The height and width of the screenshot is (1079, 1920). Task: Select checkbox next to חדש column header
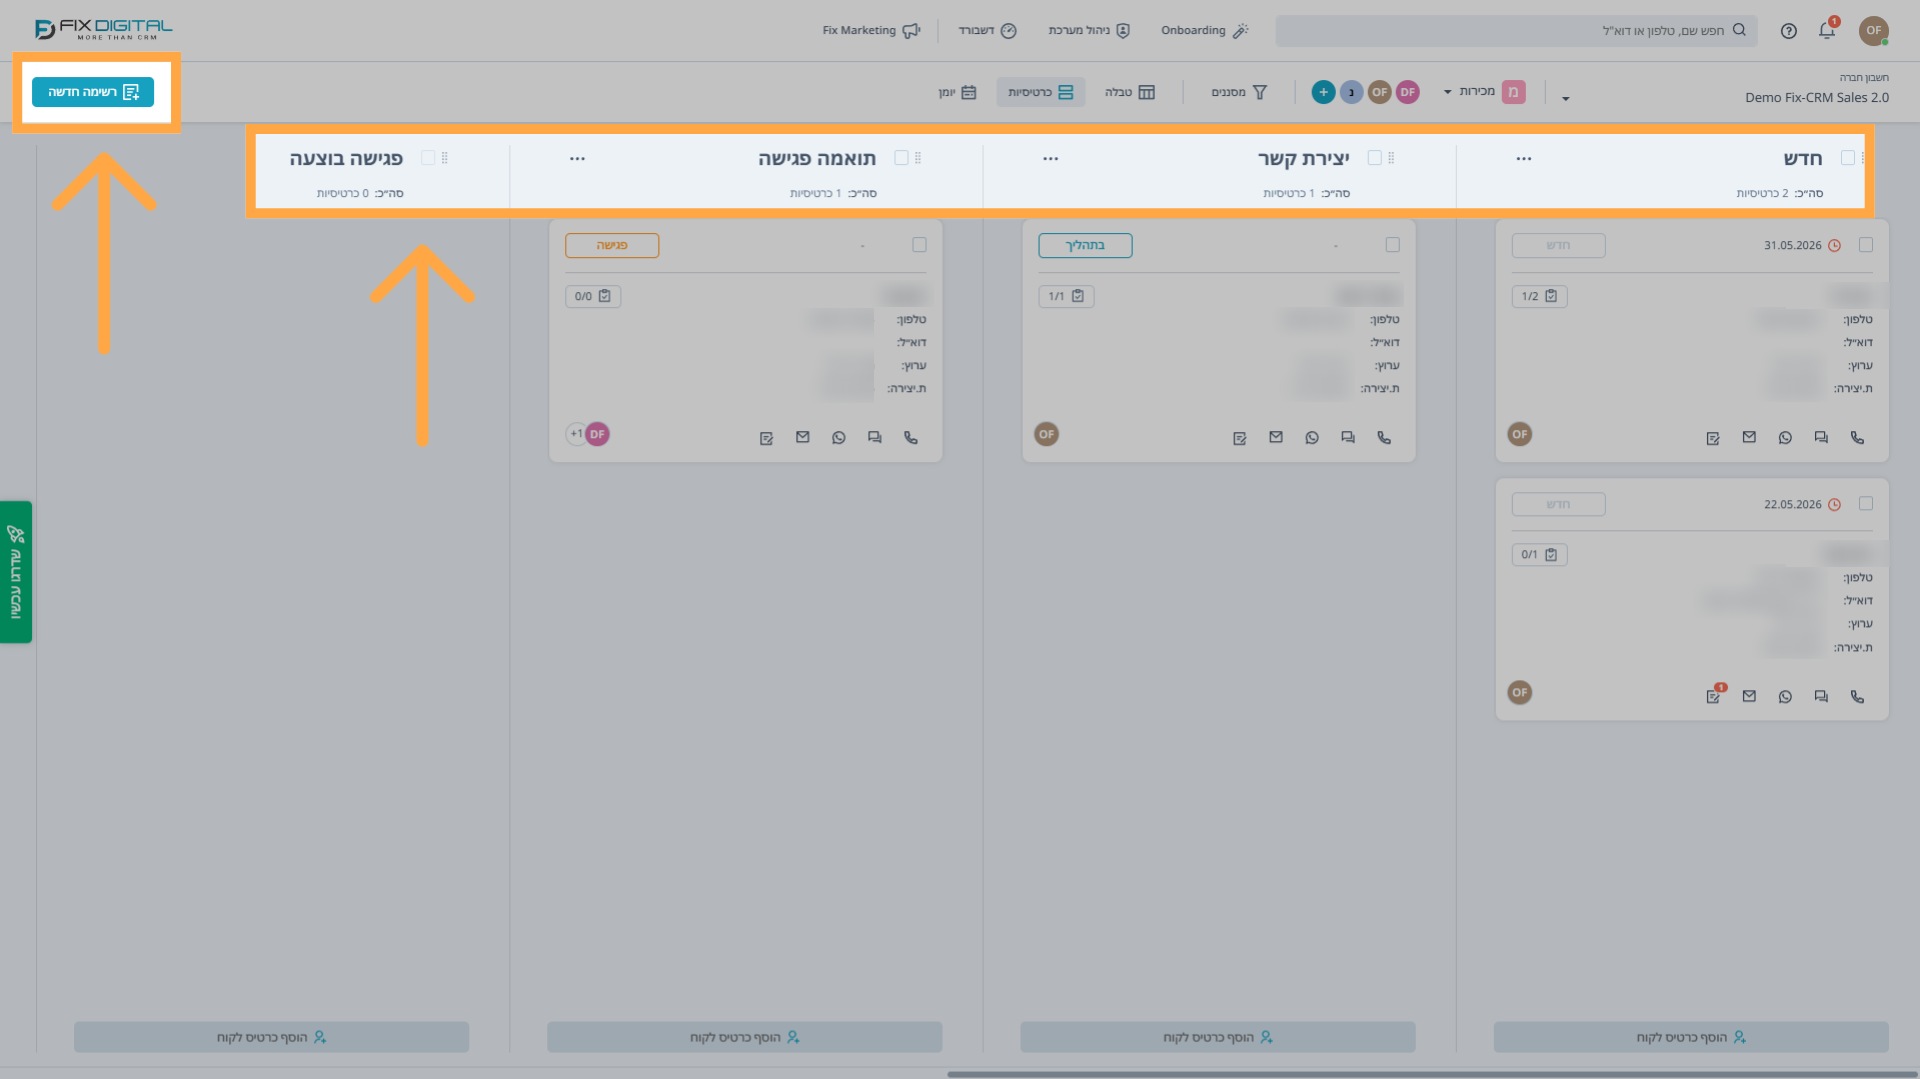1848,158
